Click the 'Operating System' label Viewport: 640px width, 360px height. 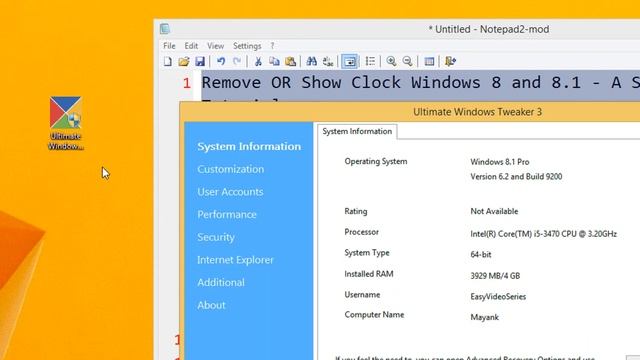[x=376, y=162]
